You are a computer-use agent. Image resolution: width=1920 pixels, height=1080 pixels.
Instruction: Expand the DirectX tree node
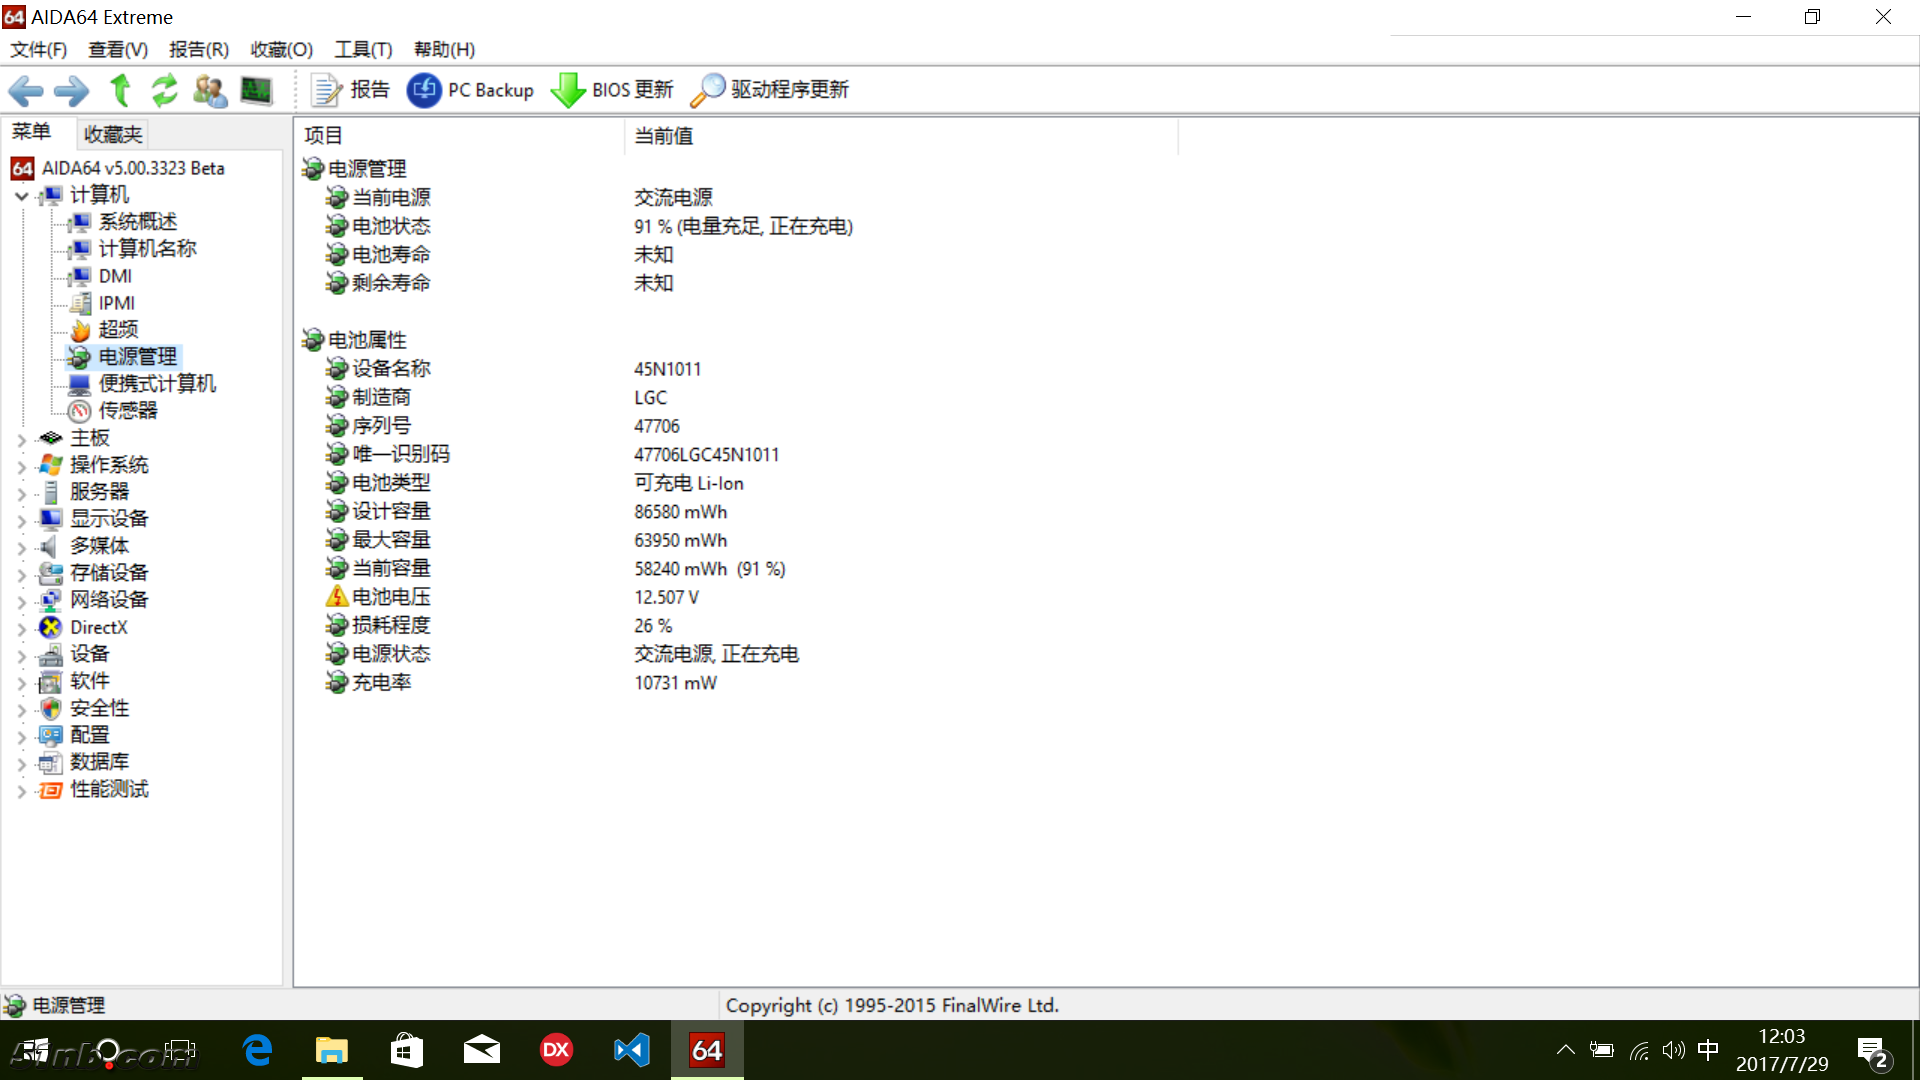pyautogui.click(x=22, y=628)
